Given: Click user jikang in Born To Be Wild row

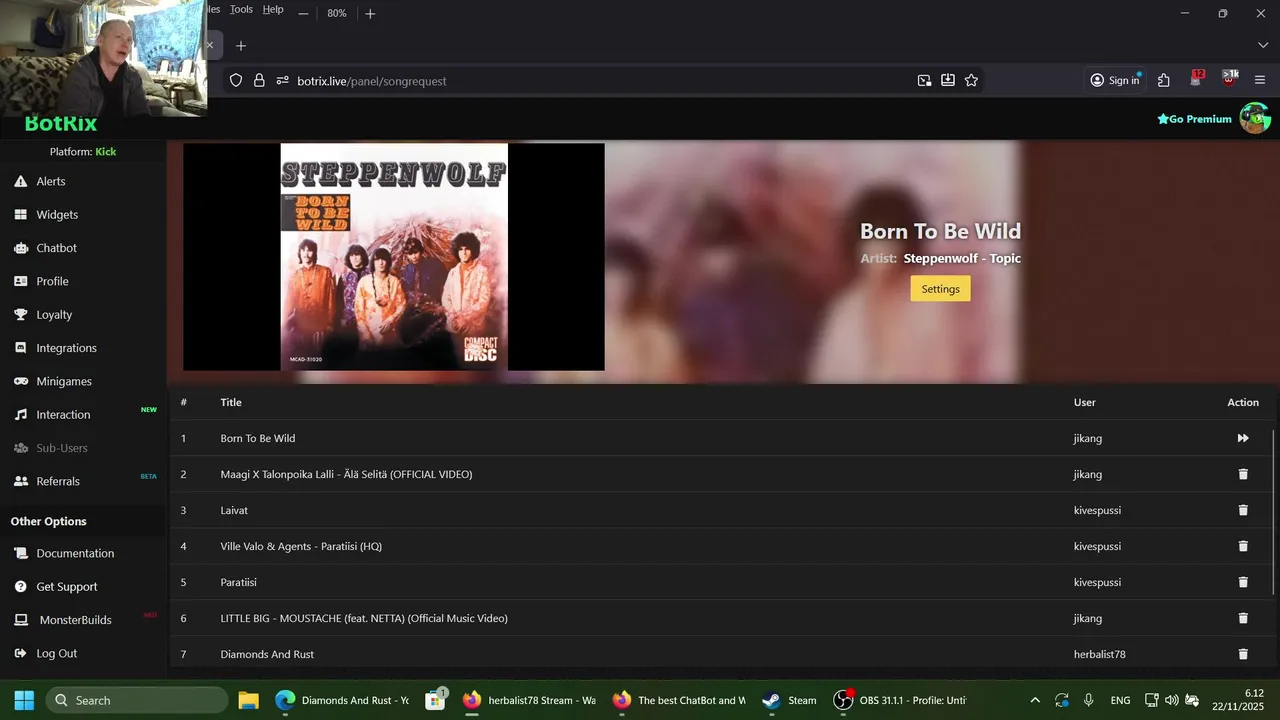Looking at the screenshot, I should coord(1088,438).
